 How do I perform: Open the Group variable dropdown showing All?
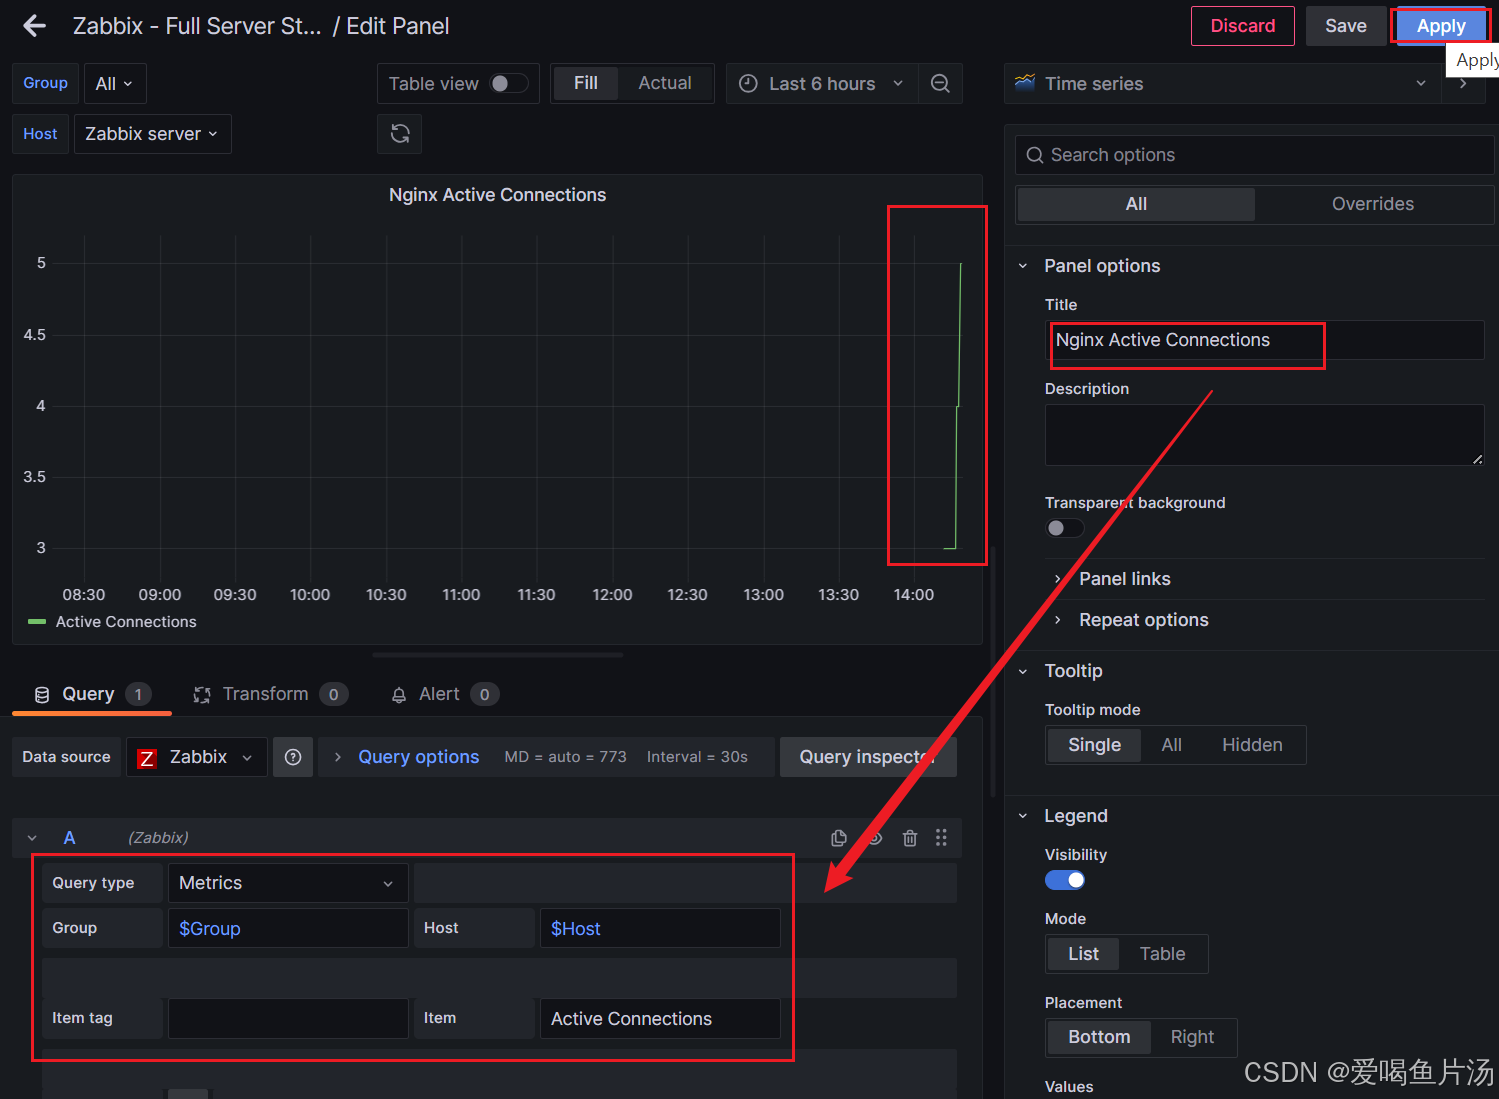[115, 84]
